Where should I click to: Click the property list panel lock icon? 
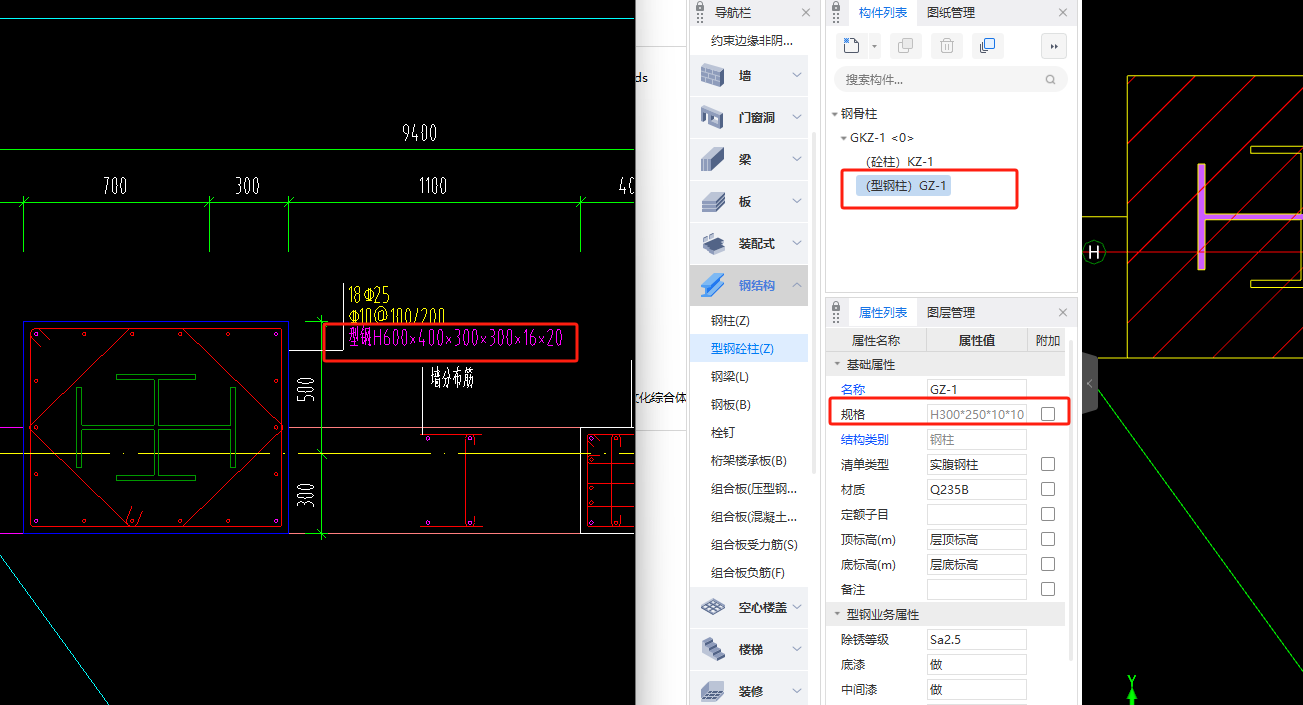836,308
